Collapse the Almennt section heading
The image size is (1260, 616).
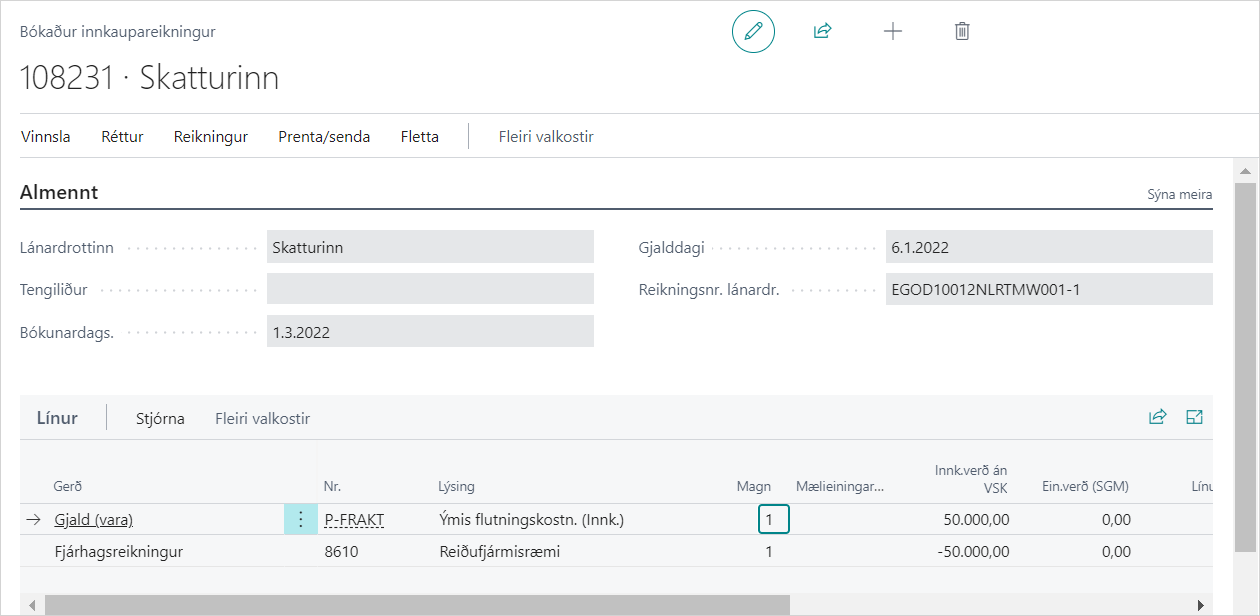pyautogui.click(x=59, y=193)
